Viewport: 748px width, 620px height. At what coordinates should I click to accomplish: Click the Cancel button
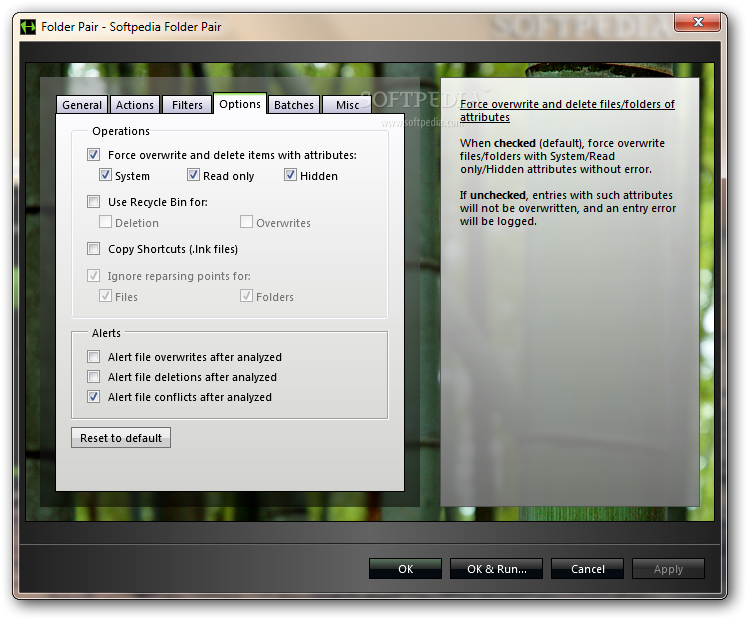pos(587,568)
